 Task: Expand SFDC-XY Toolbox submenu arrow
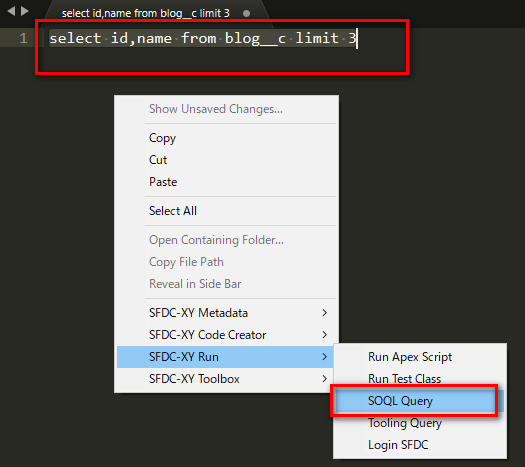click(x=324, y=379)
